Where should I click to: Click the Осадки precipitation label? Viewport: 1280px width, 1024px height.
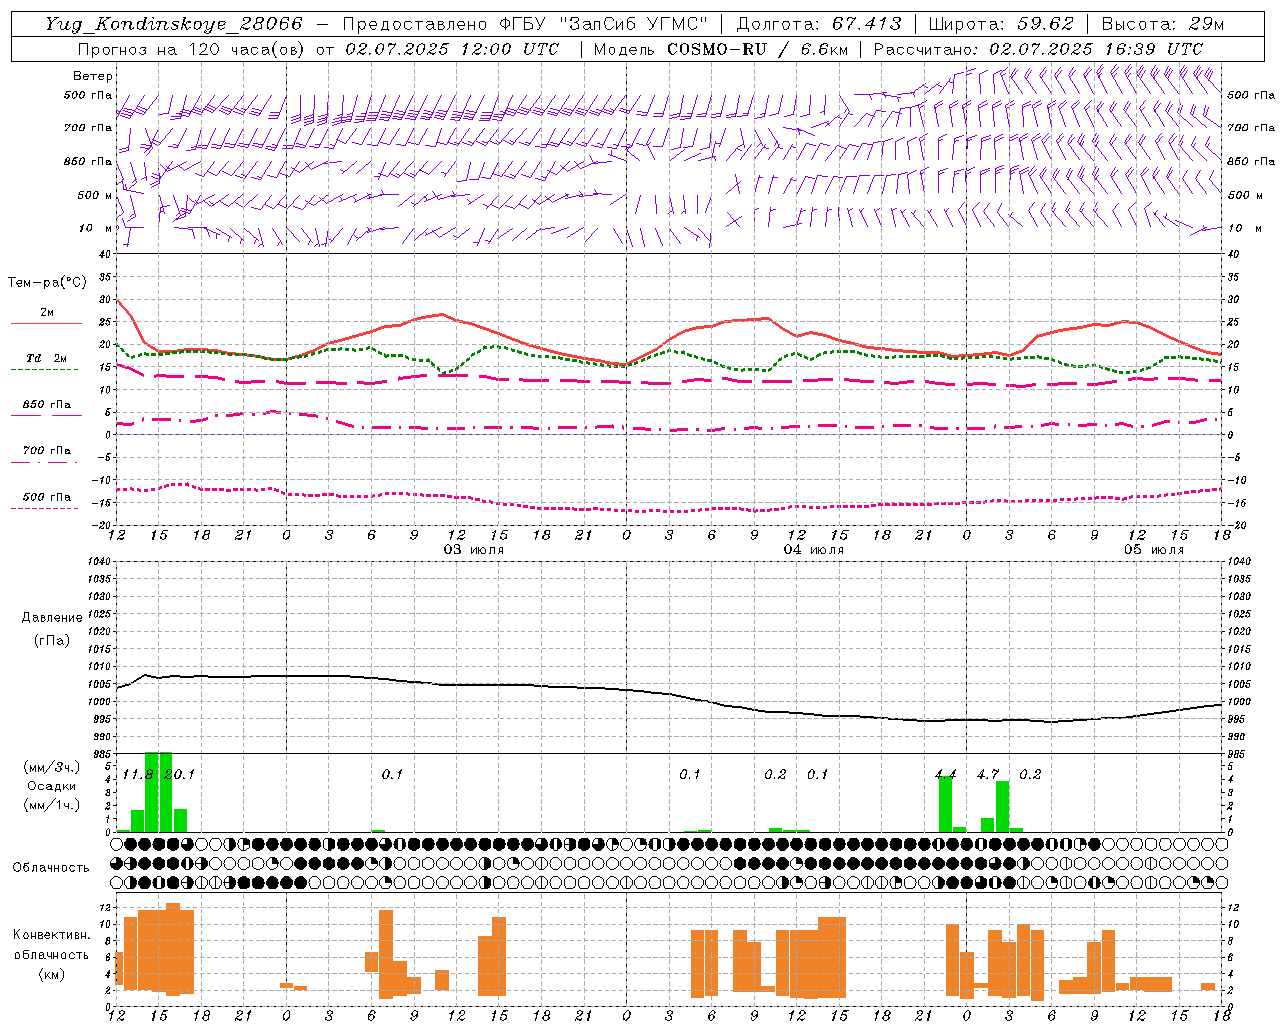click(x=52, y=786)
